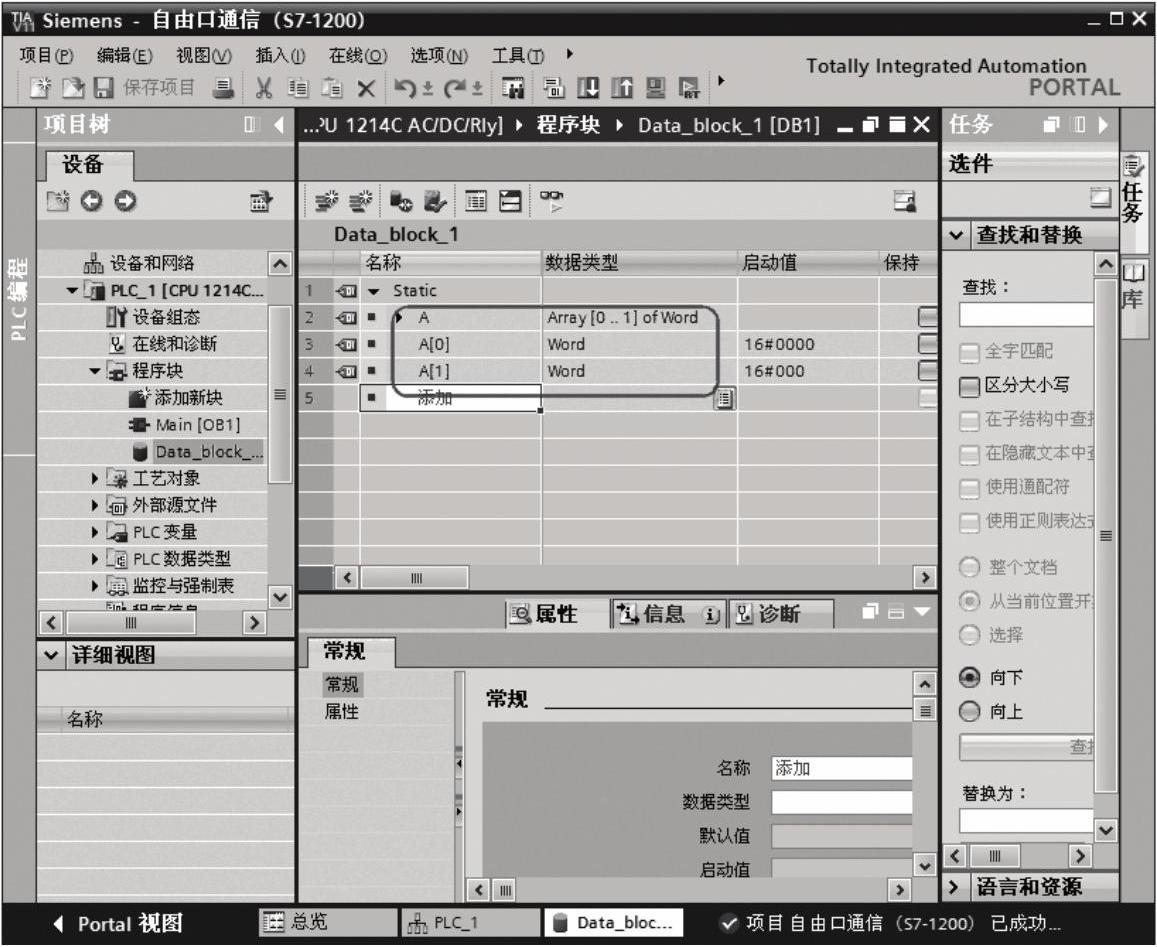Enable the 在隐藏文本中查找 checkbox
The height and width of the screenshot is (947, 1157).
(x=969, y=454)
